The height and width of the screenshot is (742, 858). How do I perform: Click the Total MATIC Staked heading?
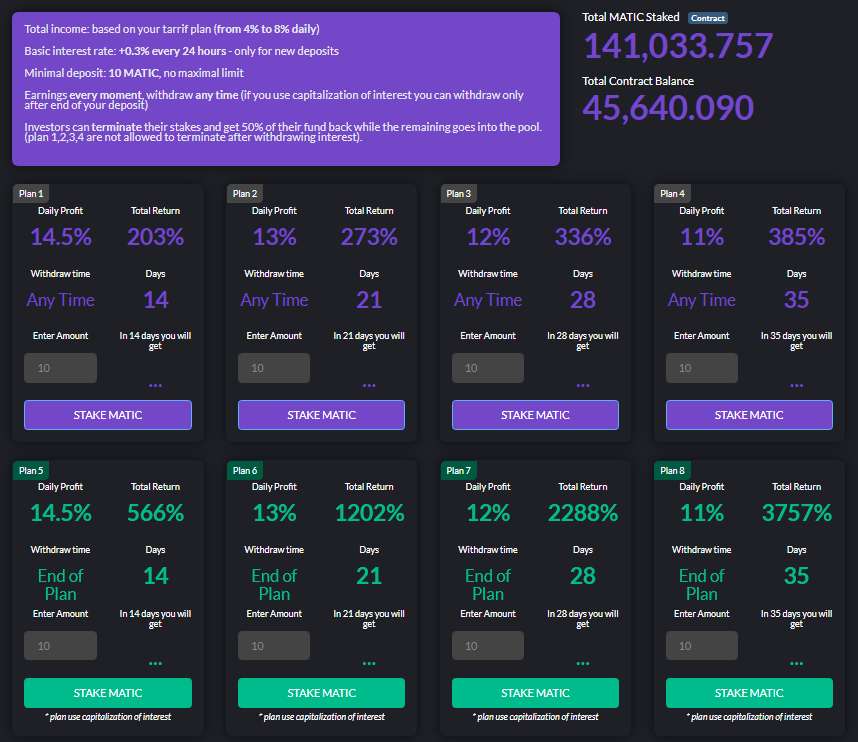[630, 17]
